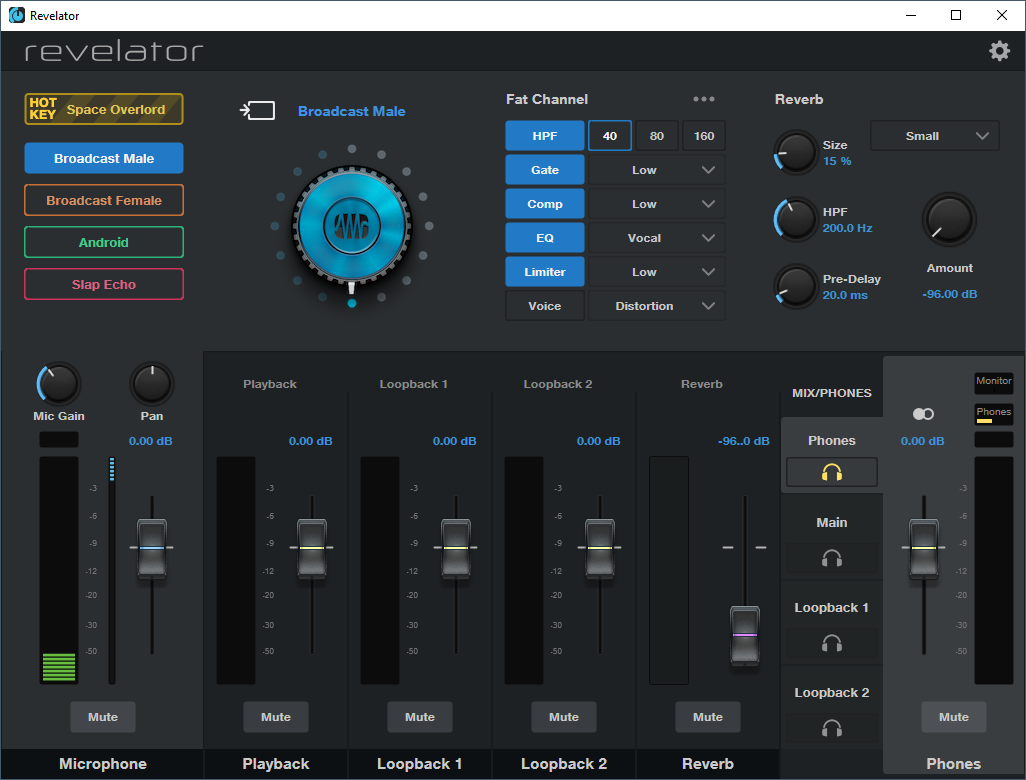Click the Reverb HPF 200.0 Hz value
This screenshot has width=1026, height=780.
(x=847, y=228)
